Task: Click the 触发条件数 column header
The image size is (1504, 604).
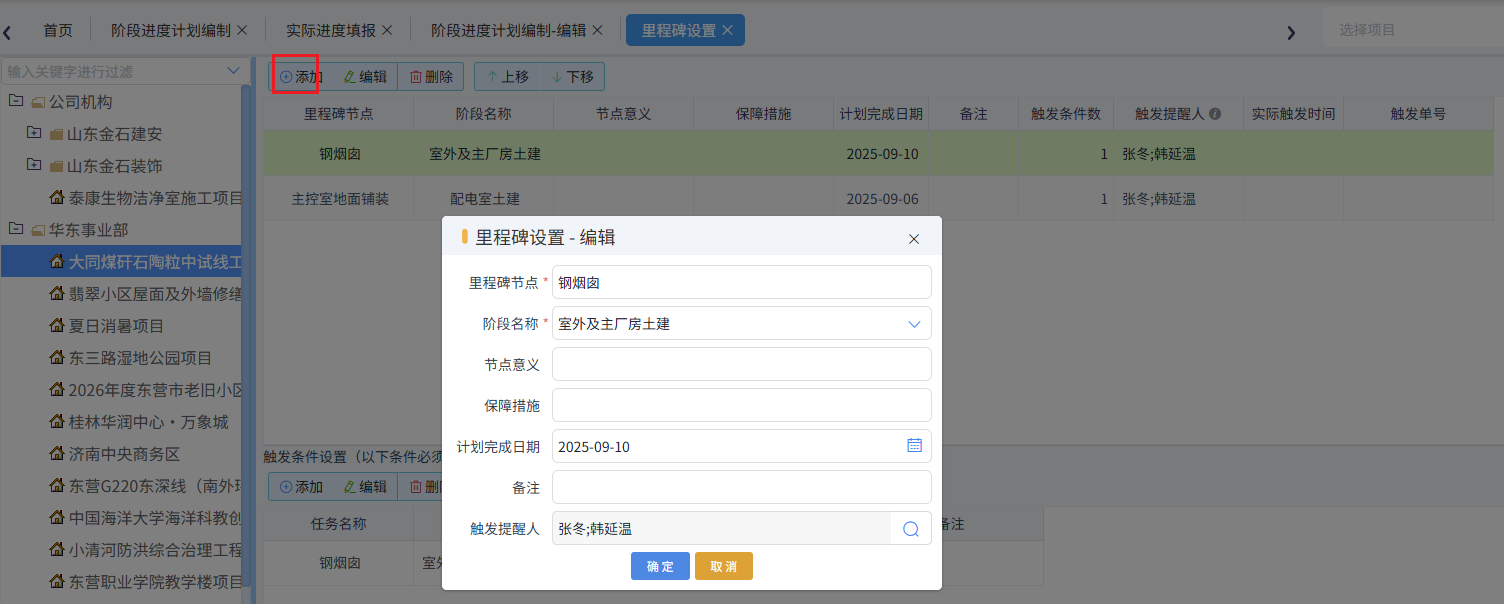Action: pyautogui.click(x=1066, y=114)
